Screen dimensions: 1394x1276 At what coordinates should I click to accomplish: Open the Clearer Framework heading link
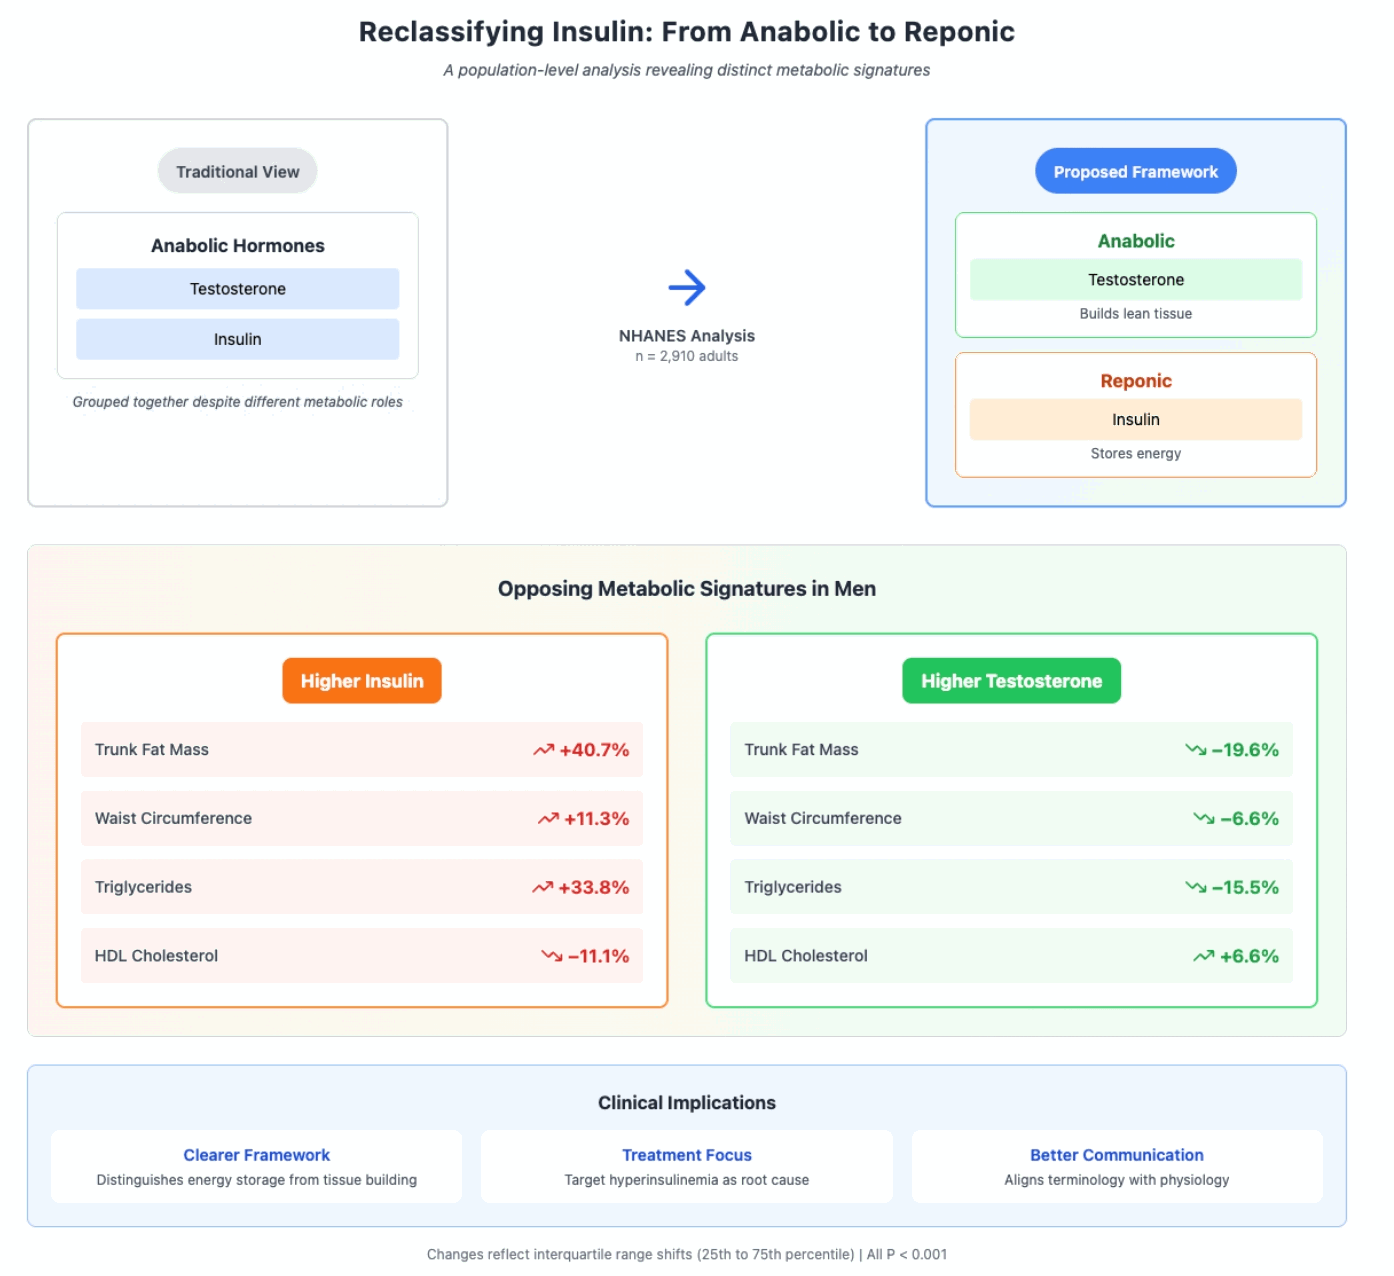point(256,1155)
